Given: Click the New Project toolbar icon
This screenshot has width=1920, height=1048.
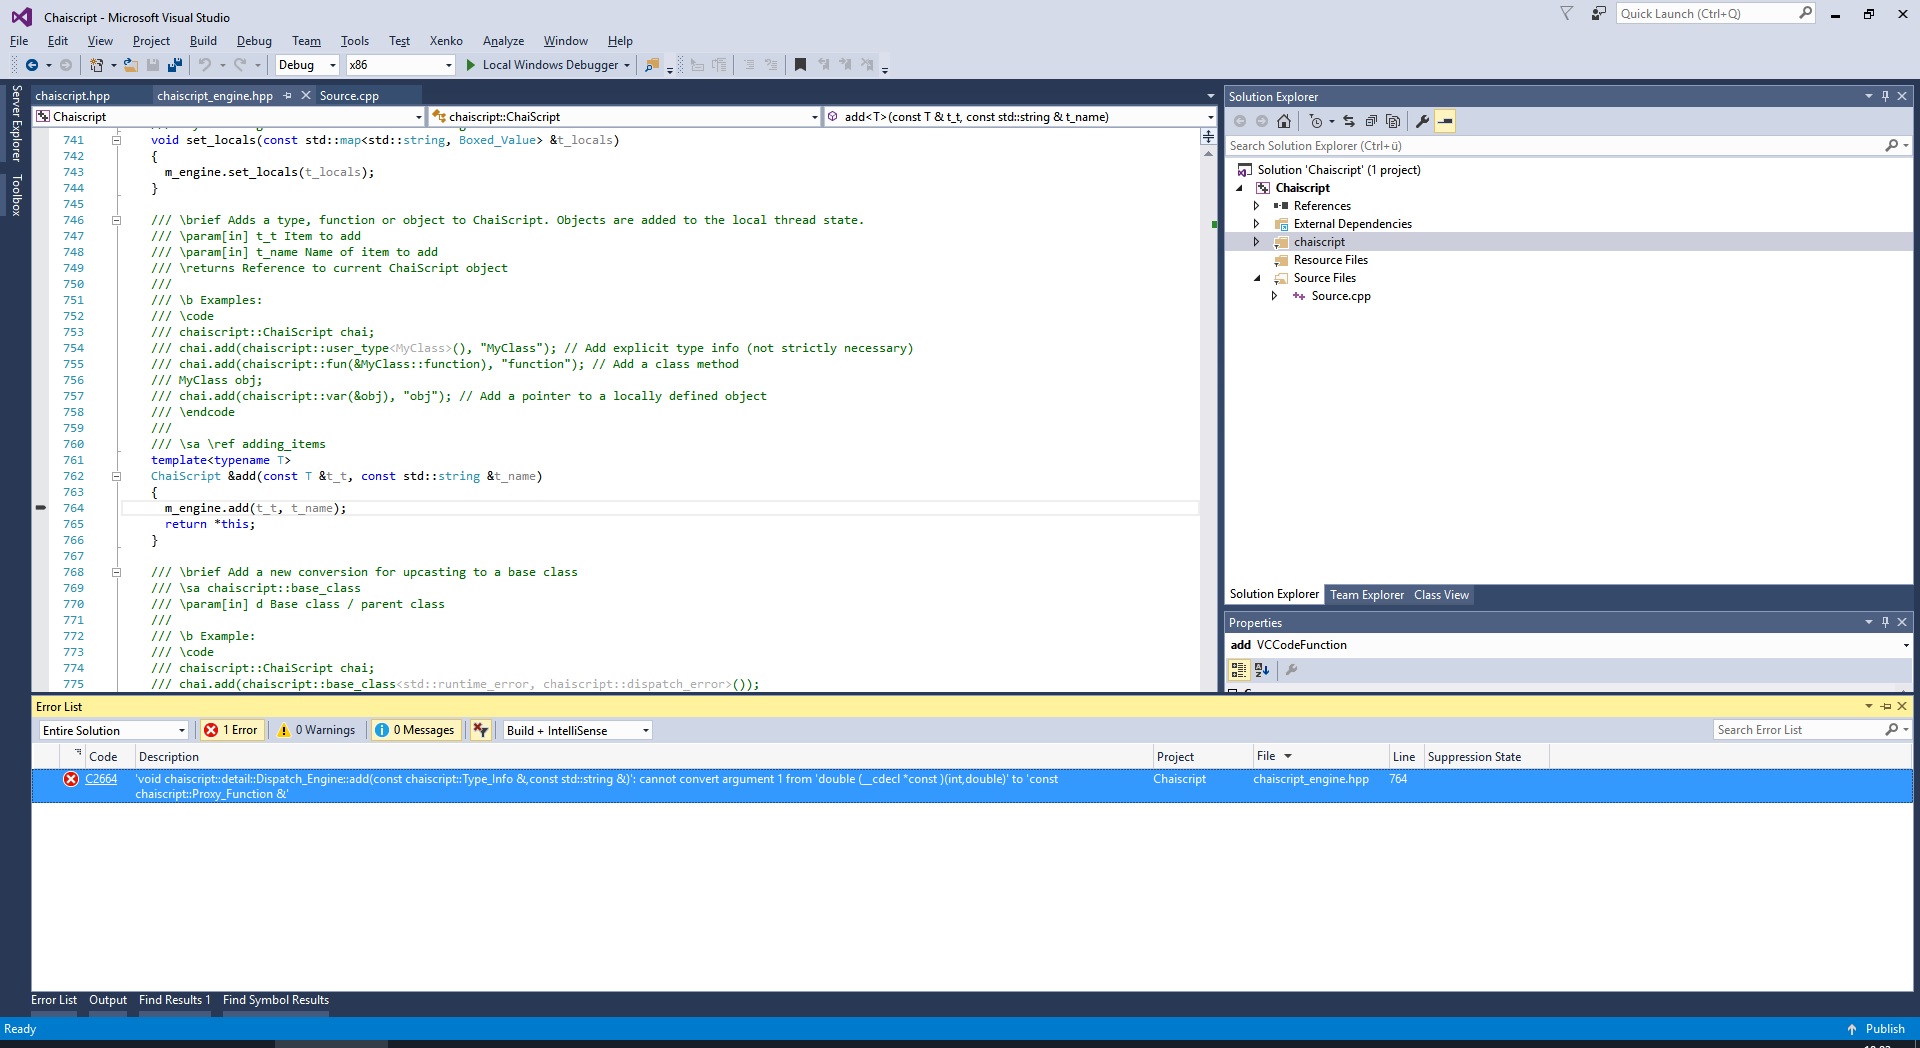Looking at the screenshot, I should [96, 65].
